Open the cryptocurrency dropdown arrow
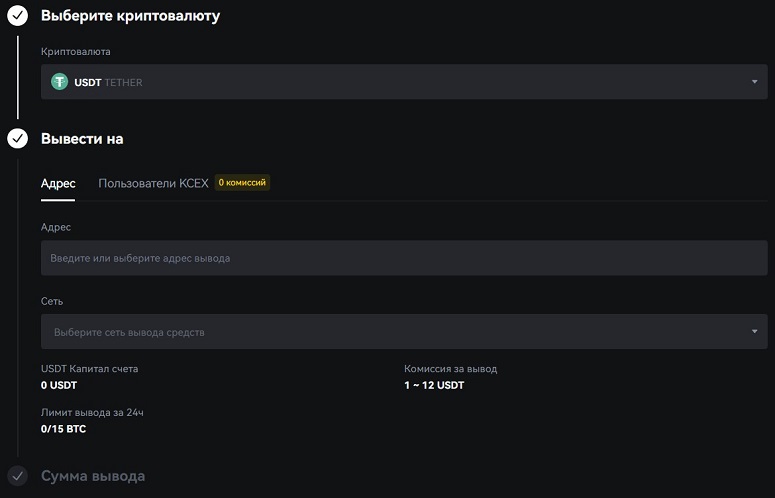The width and height of the screenshot is (775, 498). (x=754, y=82)
